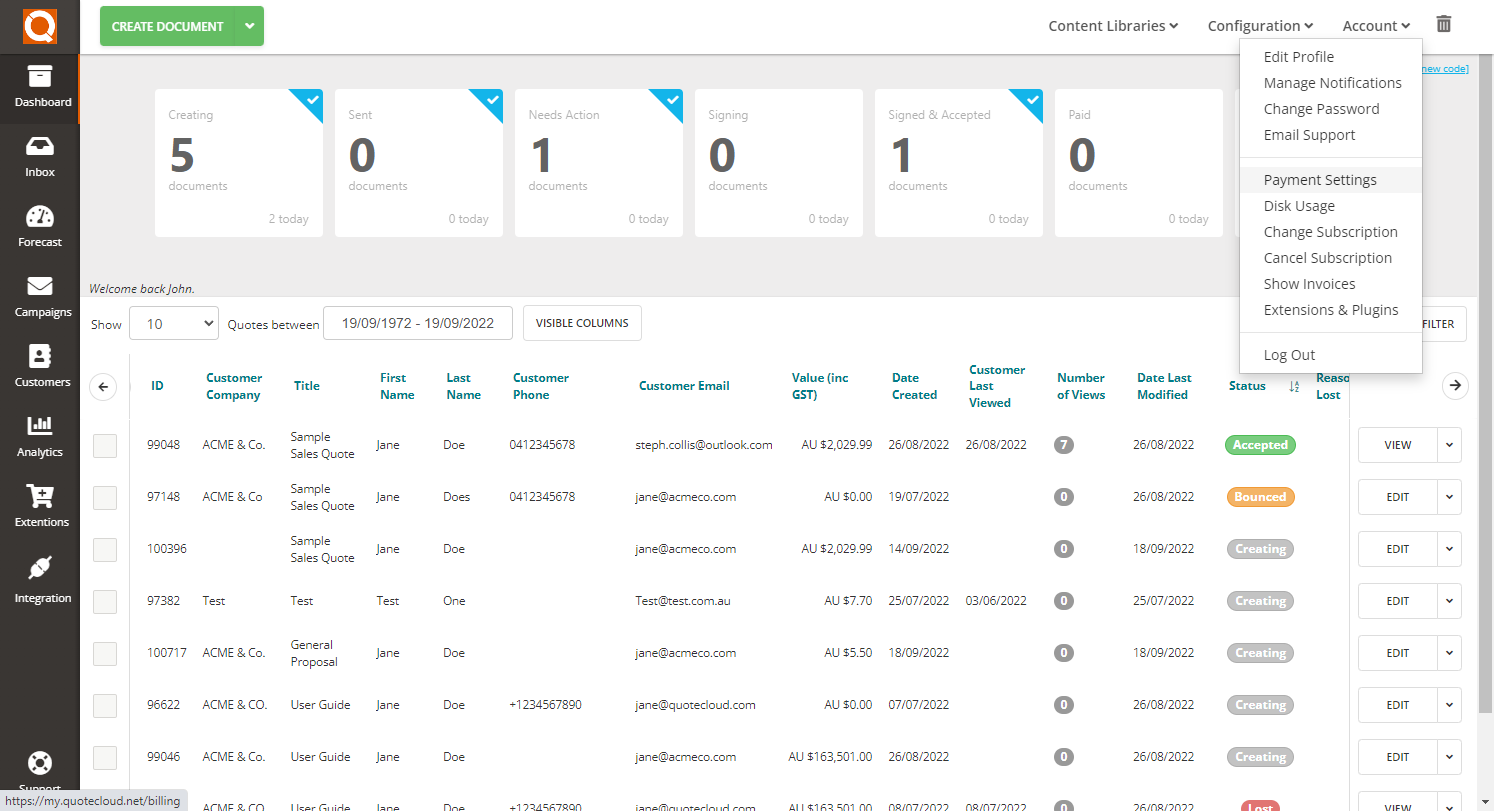Click the Visible Columns button

click(582, 323)
